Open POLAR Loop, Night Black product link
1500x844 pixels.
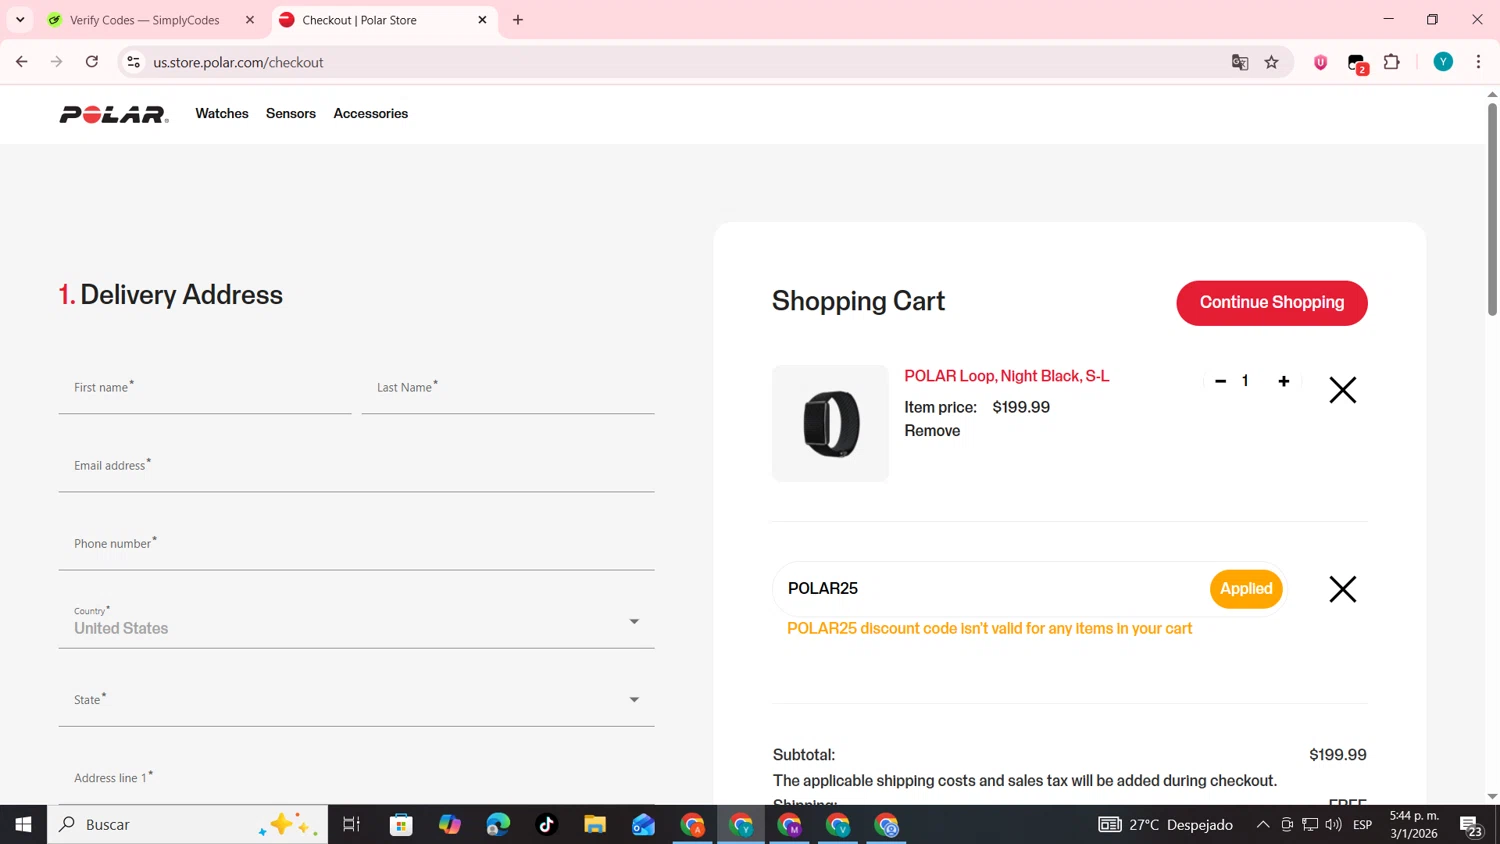point(1007,376)
